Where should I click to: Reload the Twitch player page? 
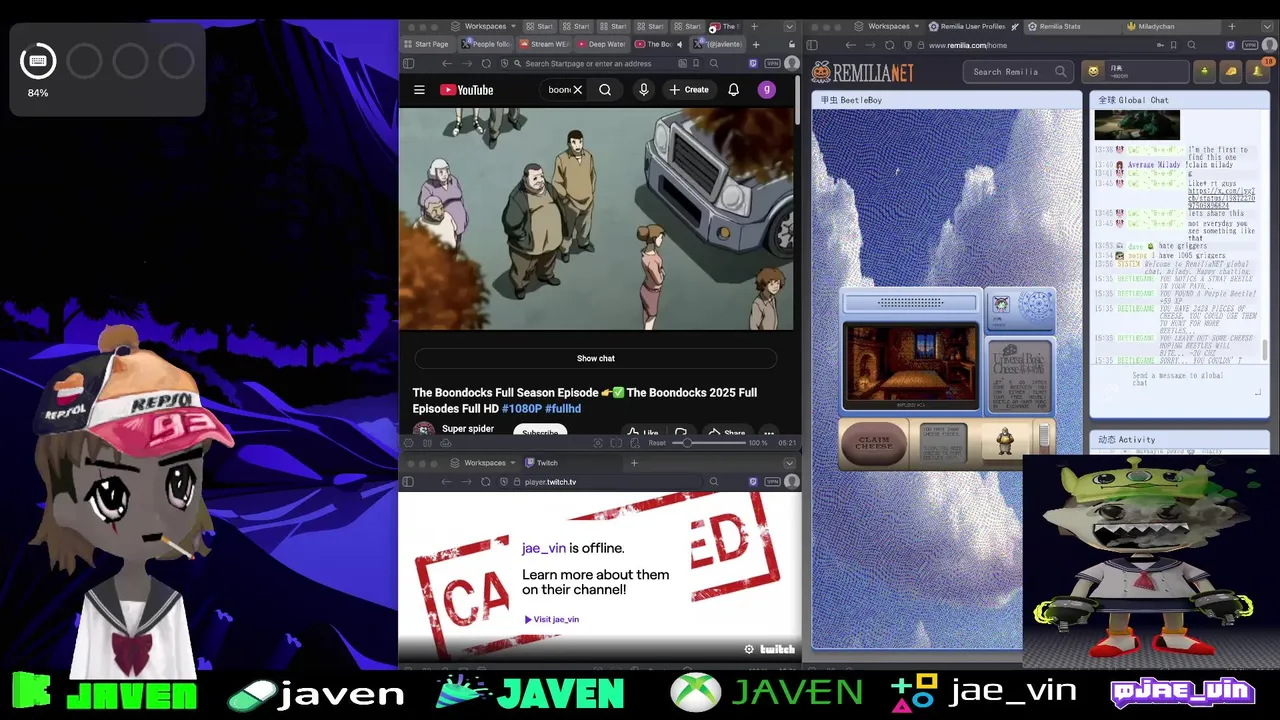485,482
